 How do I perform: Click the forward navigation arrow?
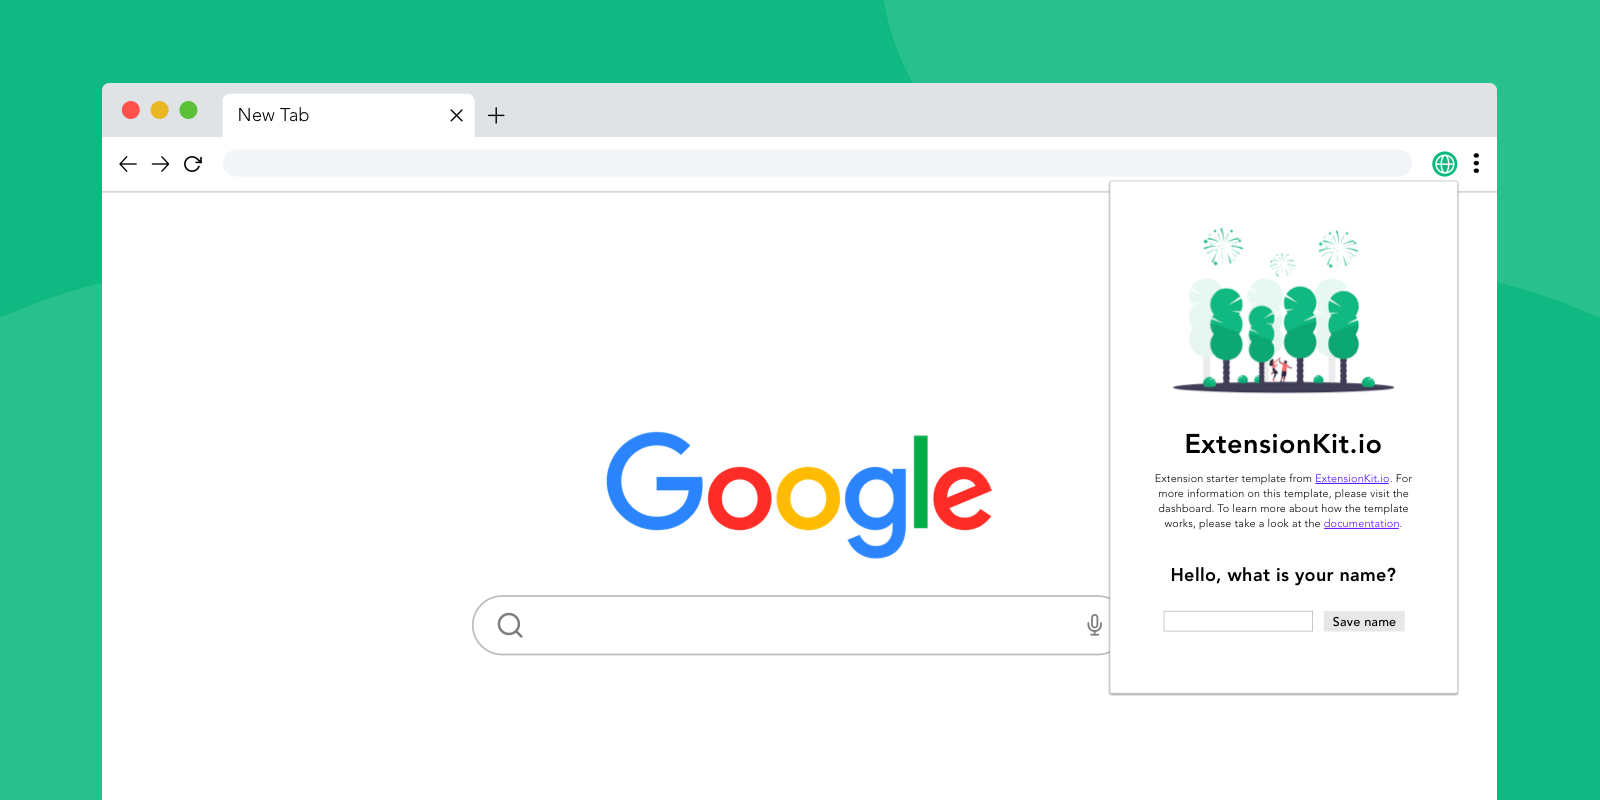[160, 164]
